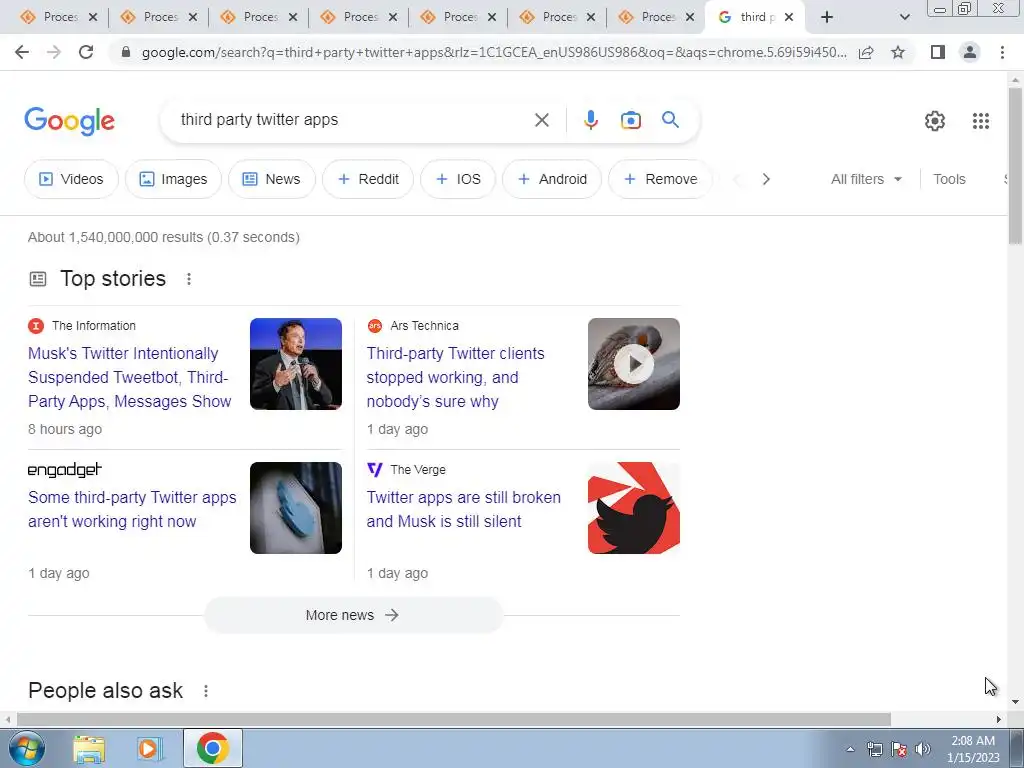Screen dimensions: 1024x768
Task: Add Android to the search query
Action: pos(552,179)
